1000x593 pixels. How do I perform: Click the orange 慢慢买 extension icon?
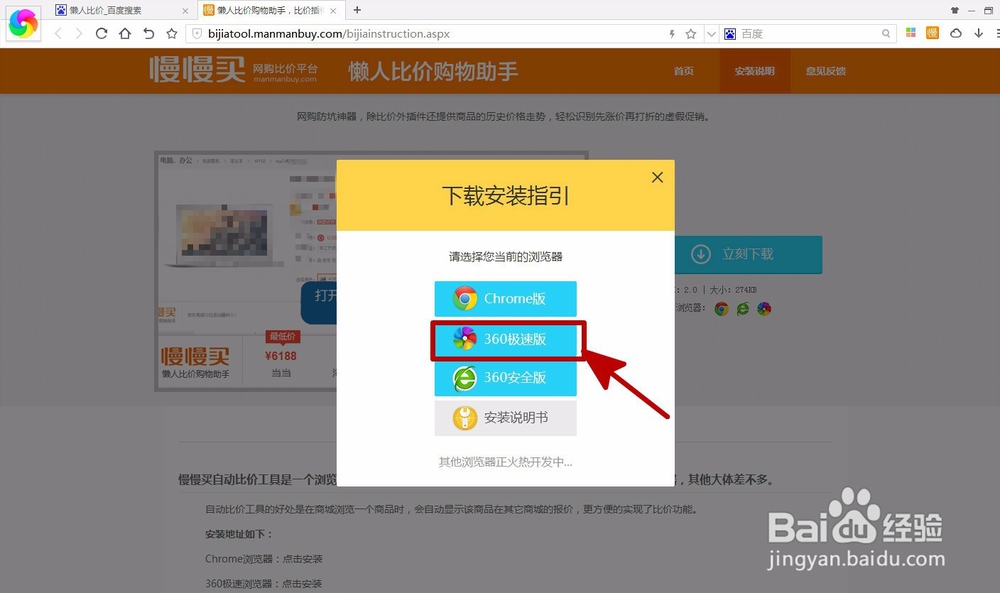932,33
